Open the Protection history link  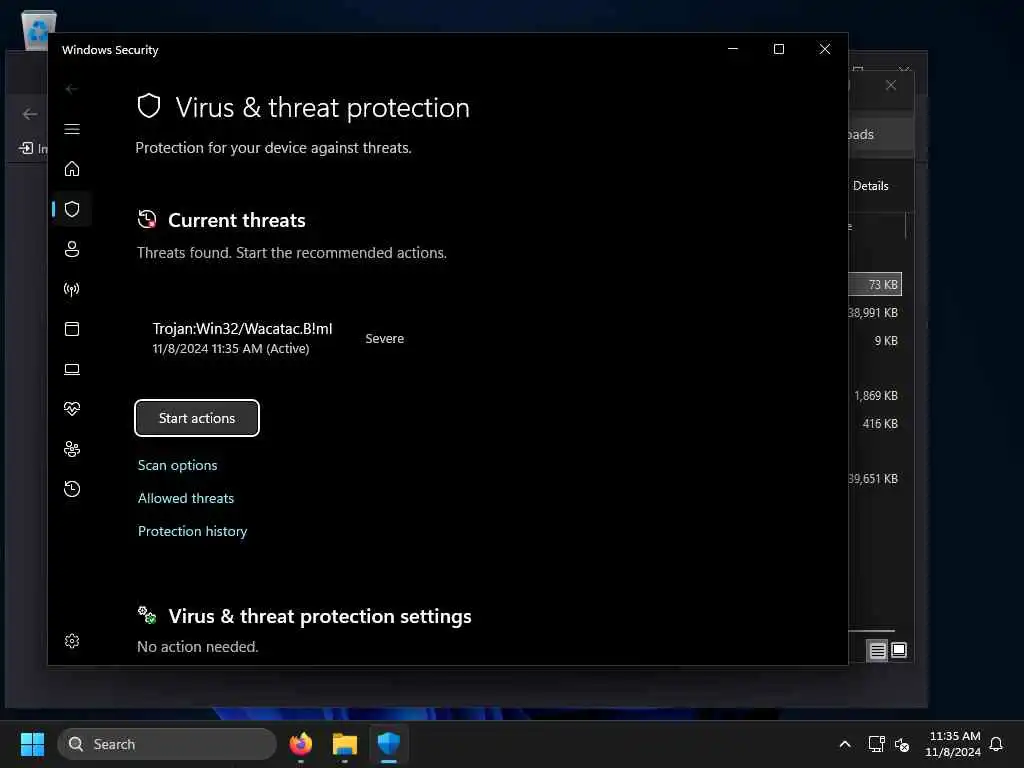pos(193,531)
